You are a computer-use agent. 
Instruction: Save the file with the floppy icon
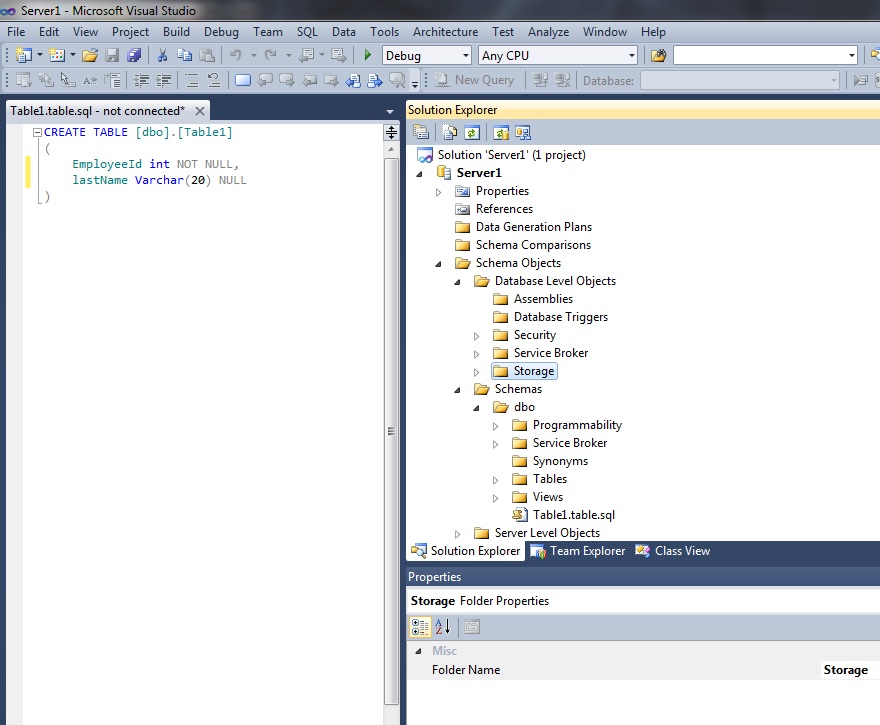(x=112, y=55)
